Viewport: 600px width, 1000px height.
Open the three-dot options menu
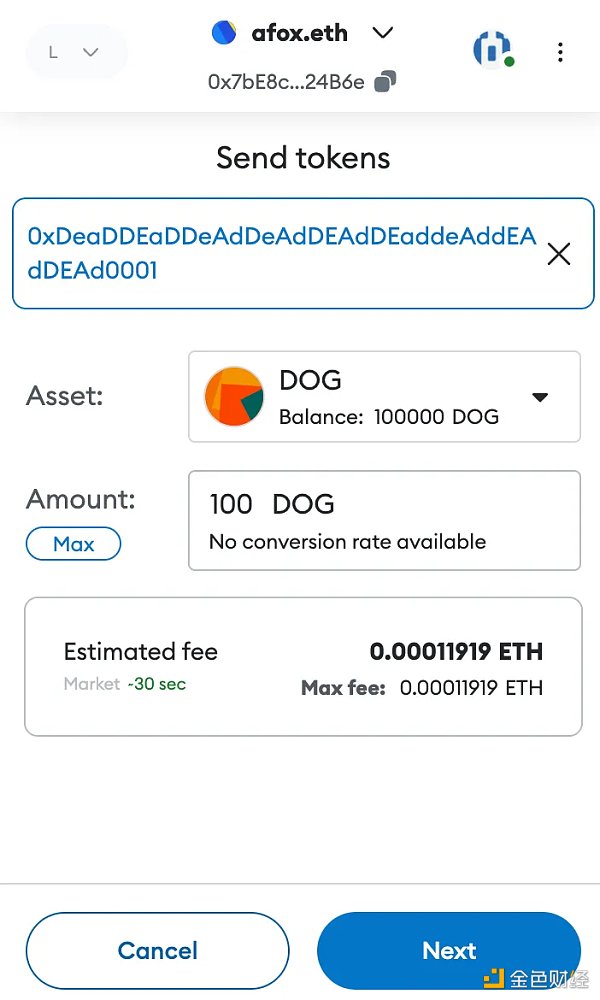coord(560,52)
